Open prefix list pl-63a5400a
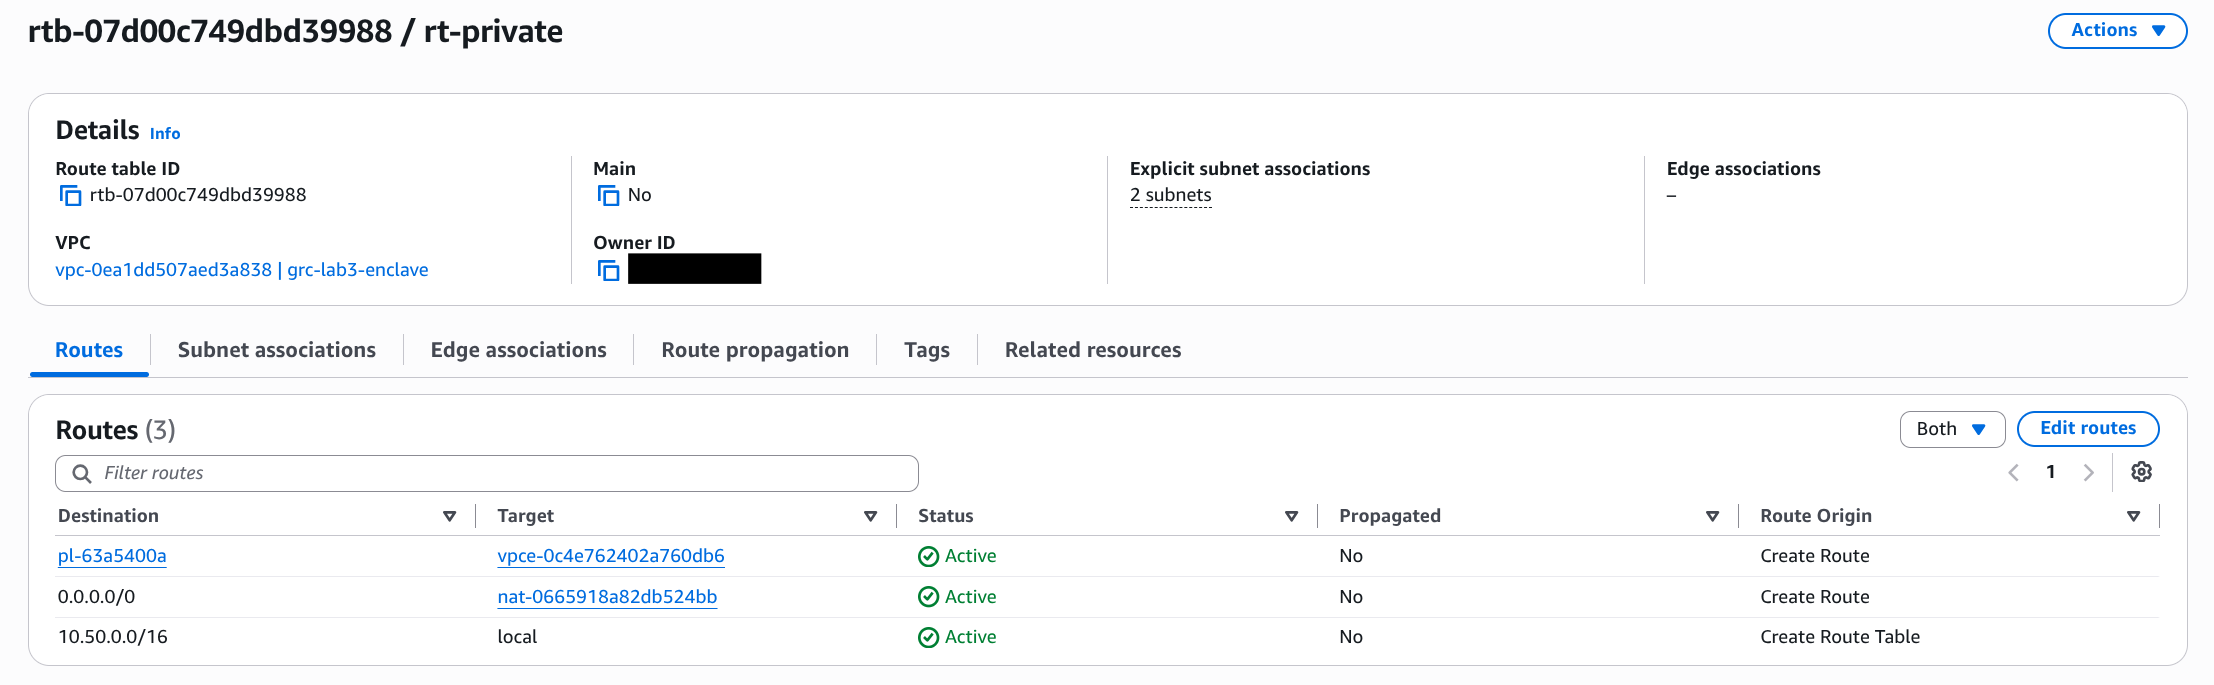Screen dimensions: 2214x685 [112, 556]
